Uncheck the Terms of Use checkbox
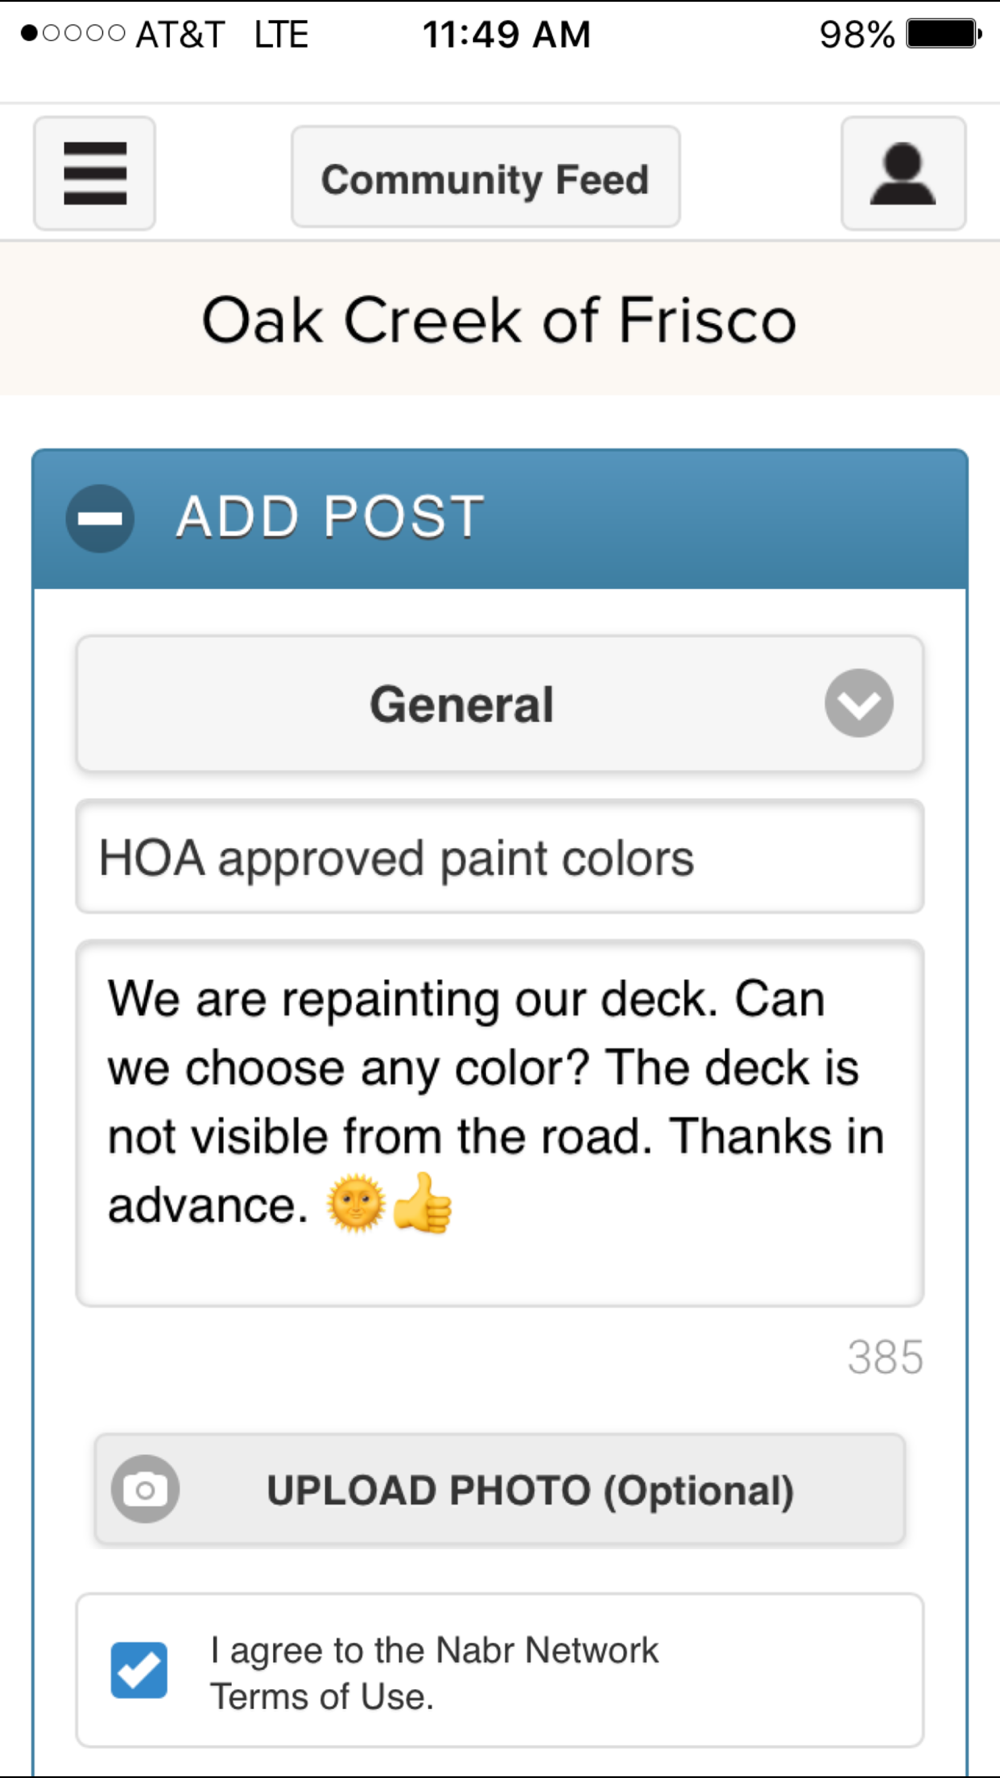This screenshot has width=1000, height=1778. pyautogui.click(x=139, y=1670)
